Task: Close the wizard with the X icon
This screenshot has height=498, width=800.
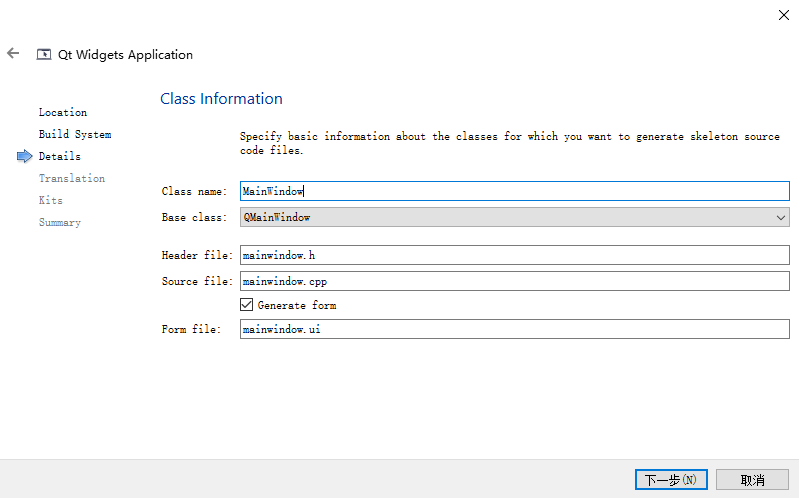Action: point(784,15)
